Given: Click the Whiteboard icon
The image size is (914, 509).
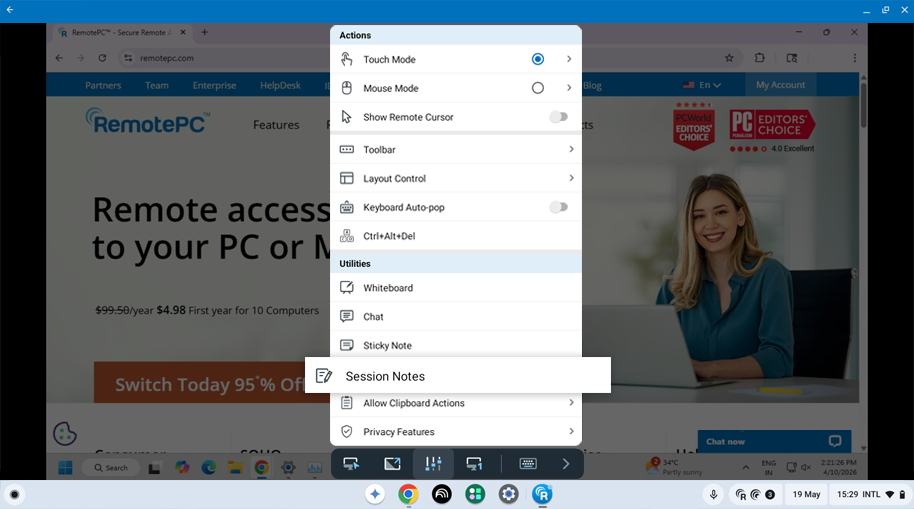Looking at the screenshot, I should click(x=346, y=287).
